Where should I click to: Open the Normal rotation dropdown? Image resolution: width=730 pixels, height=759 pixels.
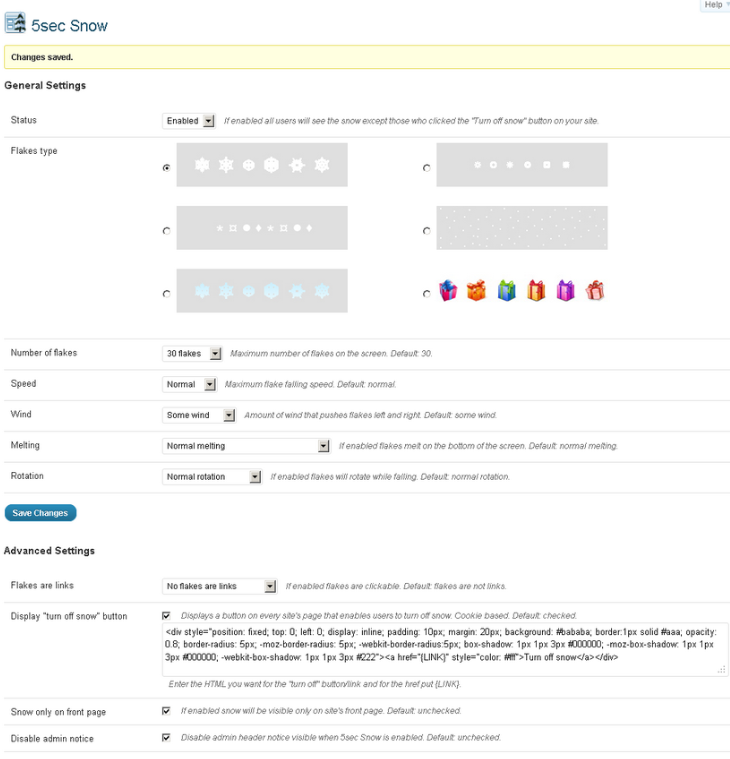[x=212, y=477]
